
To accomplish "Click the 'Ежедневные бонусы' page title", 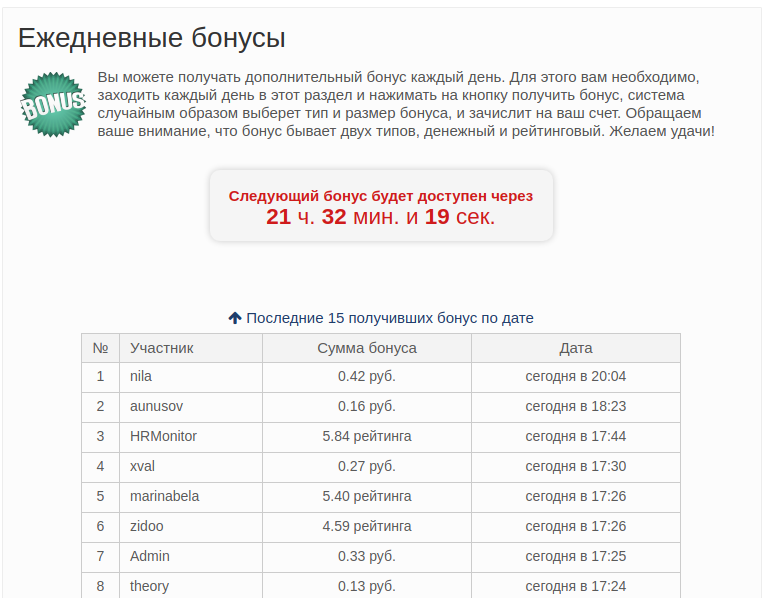I will tap(152, 38).
